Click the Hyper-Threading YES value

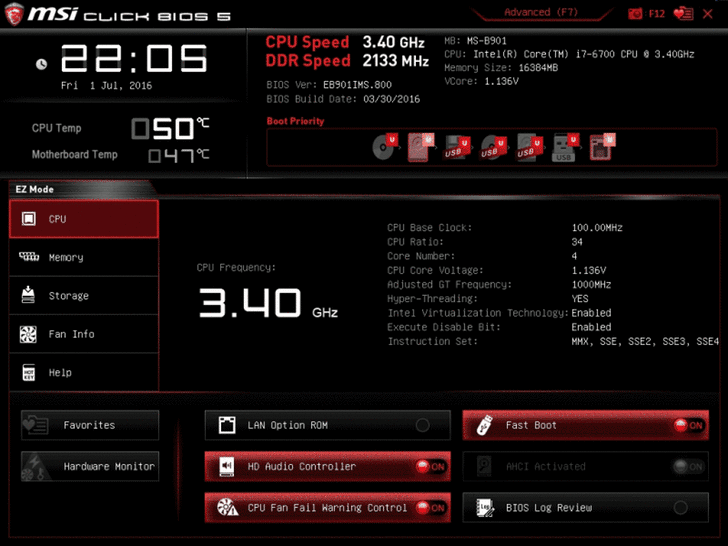[x=580, y=299]
